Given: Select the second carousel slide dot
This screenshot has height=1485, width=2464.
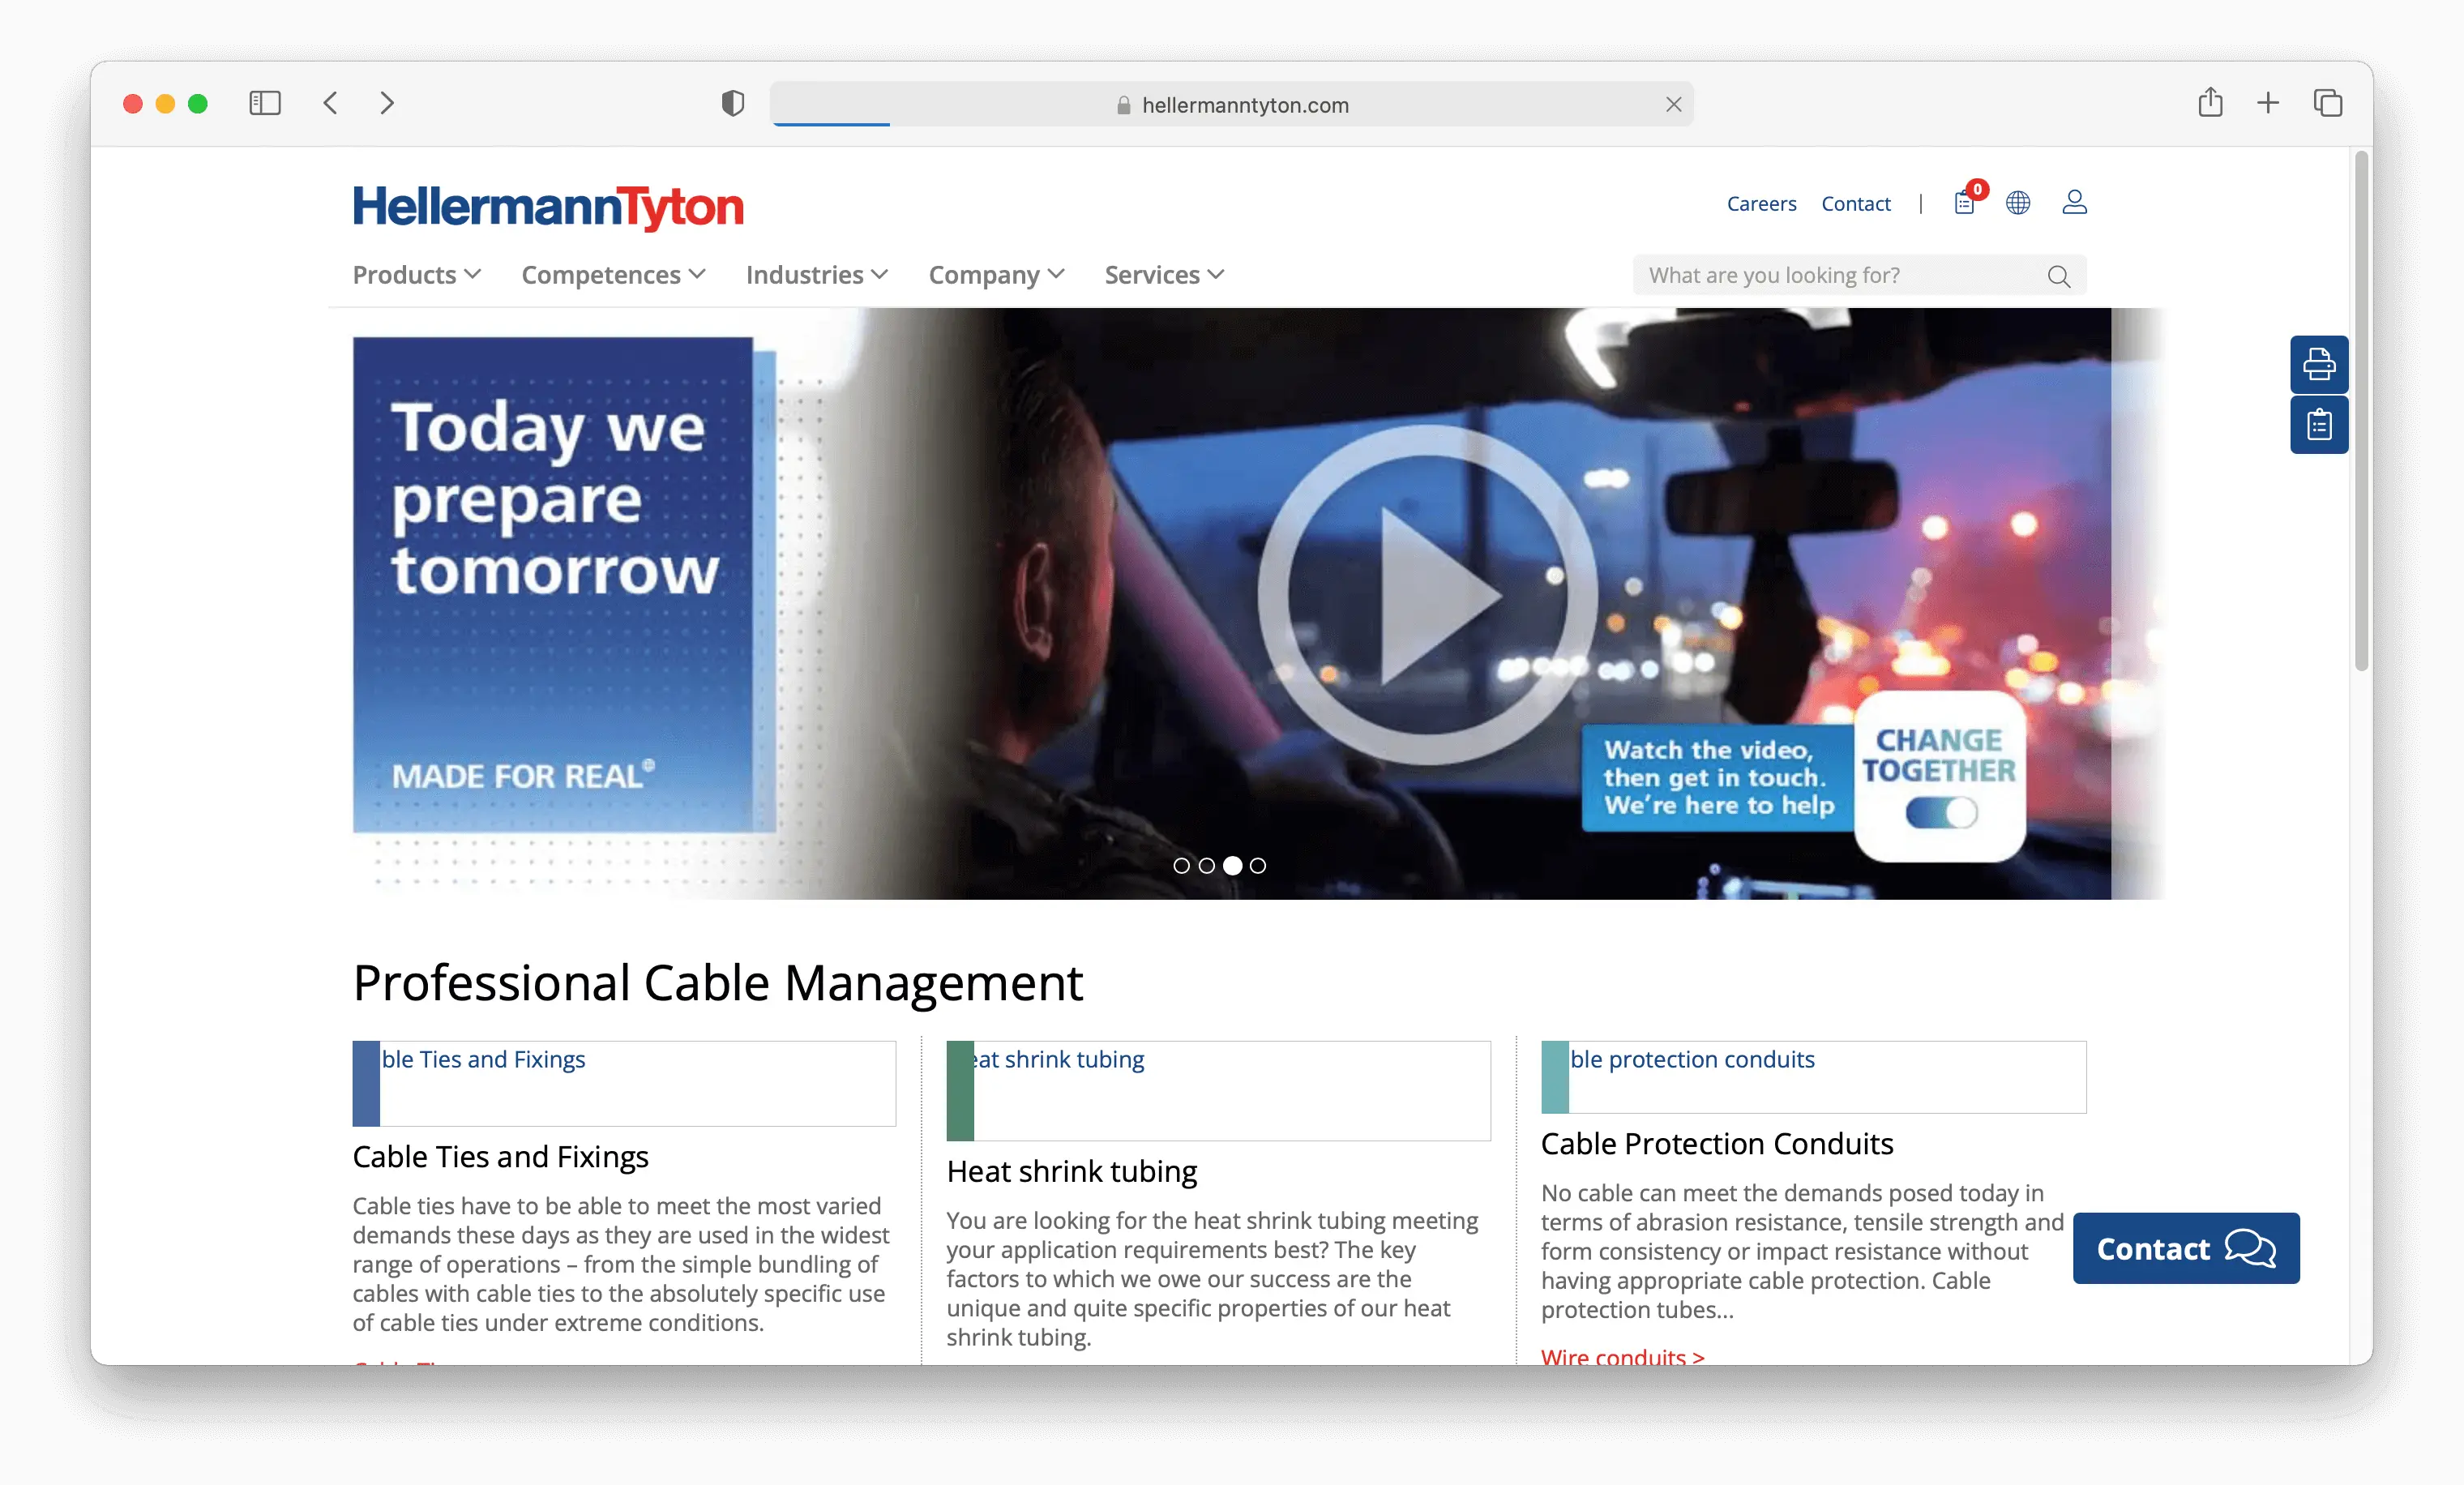Looking at the screenshot, I should click(1207, 866).
